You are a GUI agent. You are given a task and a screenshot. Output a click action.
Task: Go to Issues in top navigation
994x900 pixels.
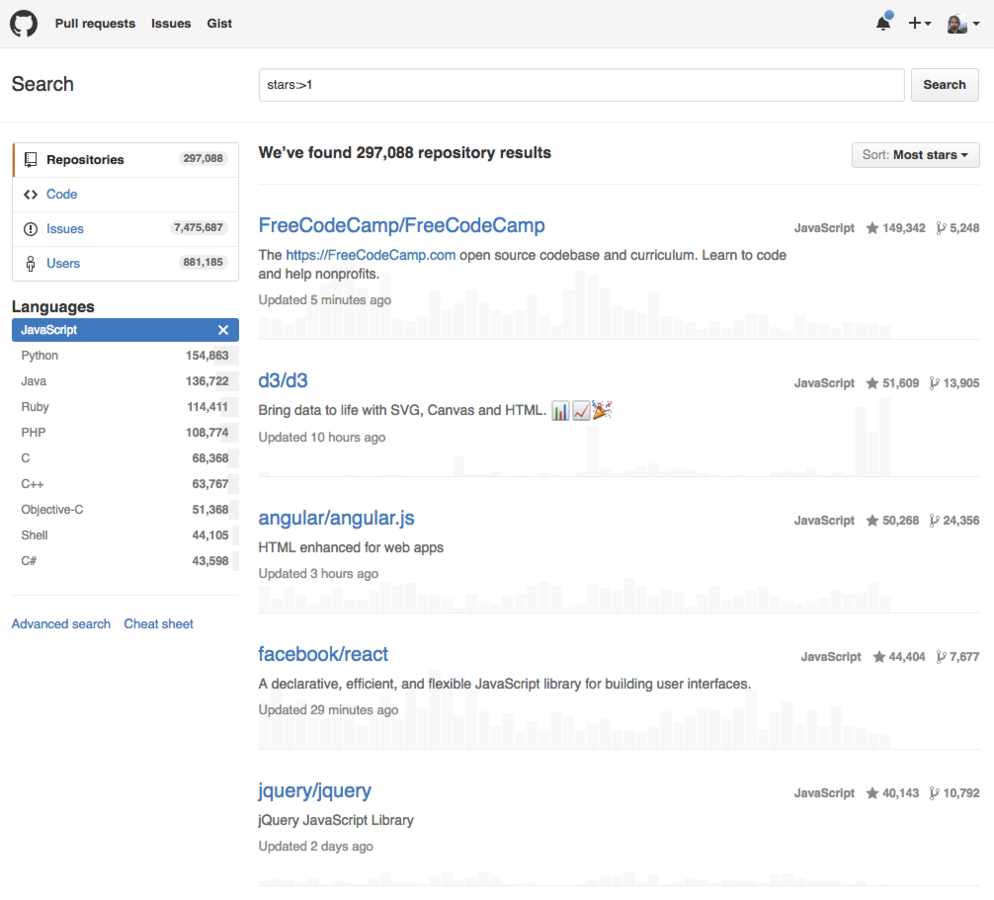171,23
